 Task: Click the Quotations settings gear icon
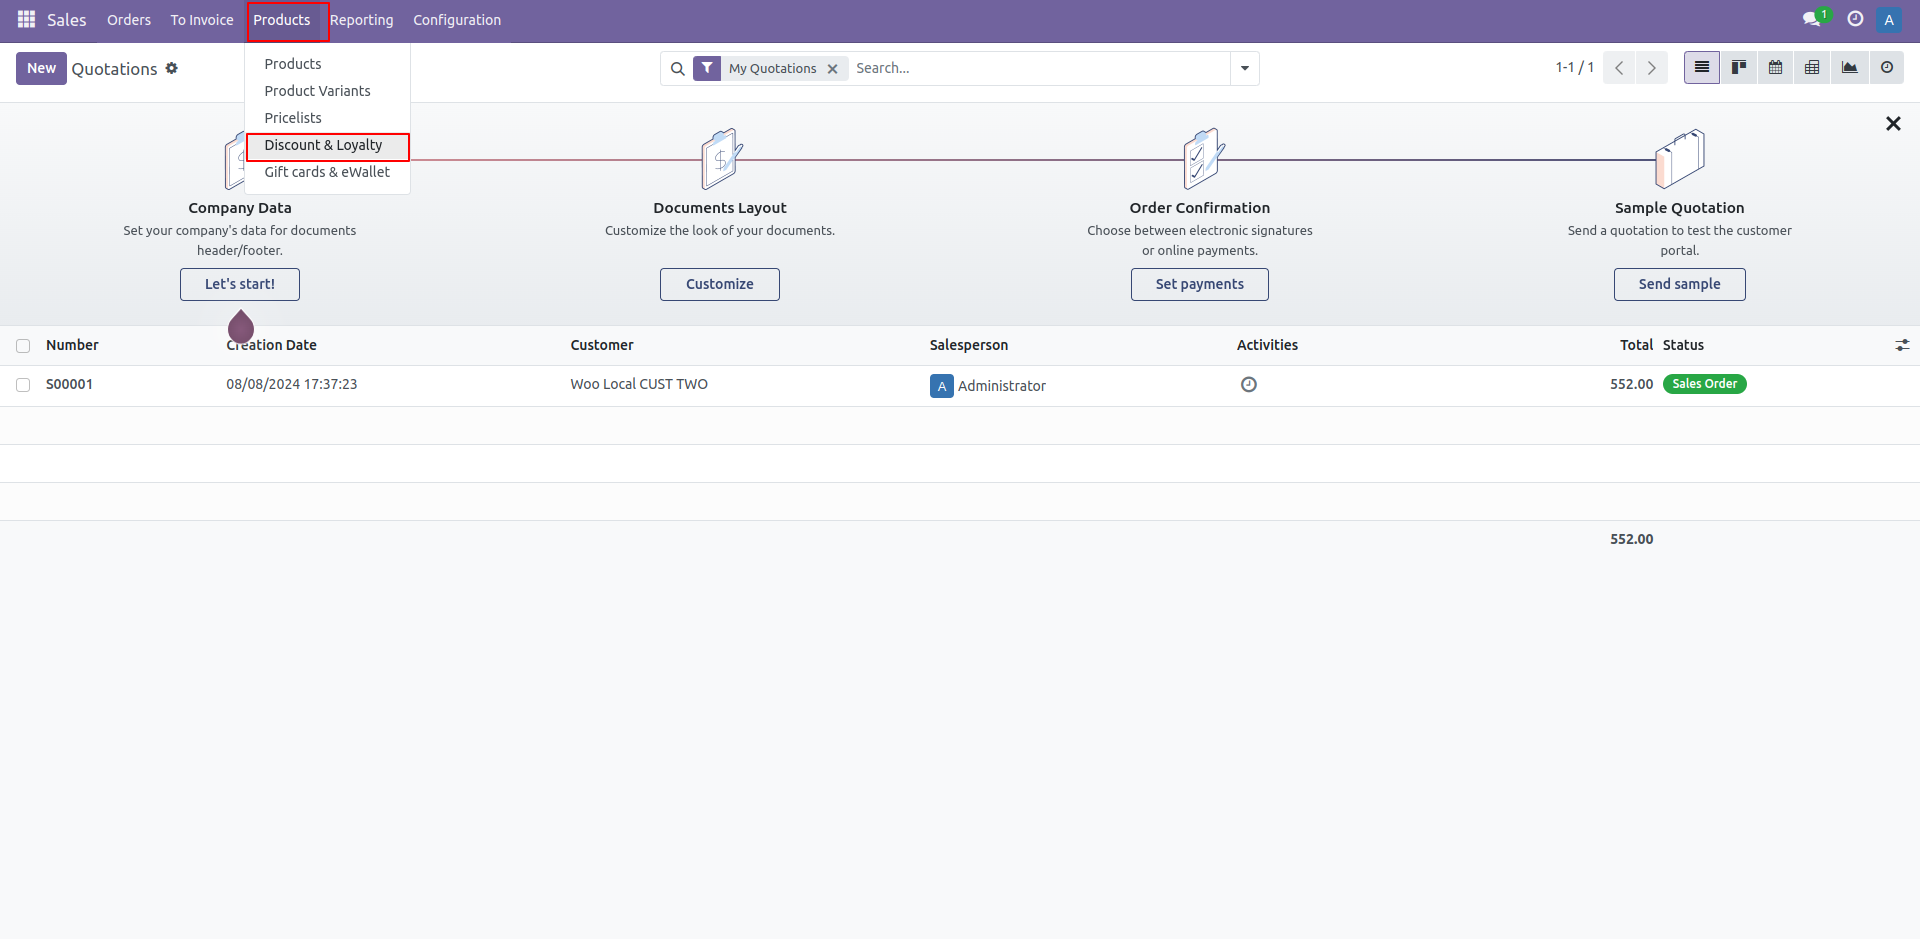172,68
